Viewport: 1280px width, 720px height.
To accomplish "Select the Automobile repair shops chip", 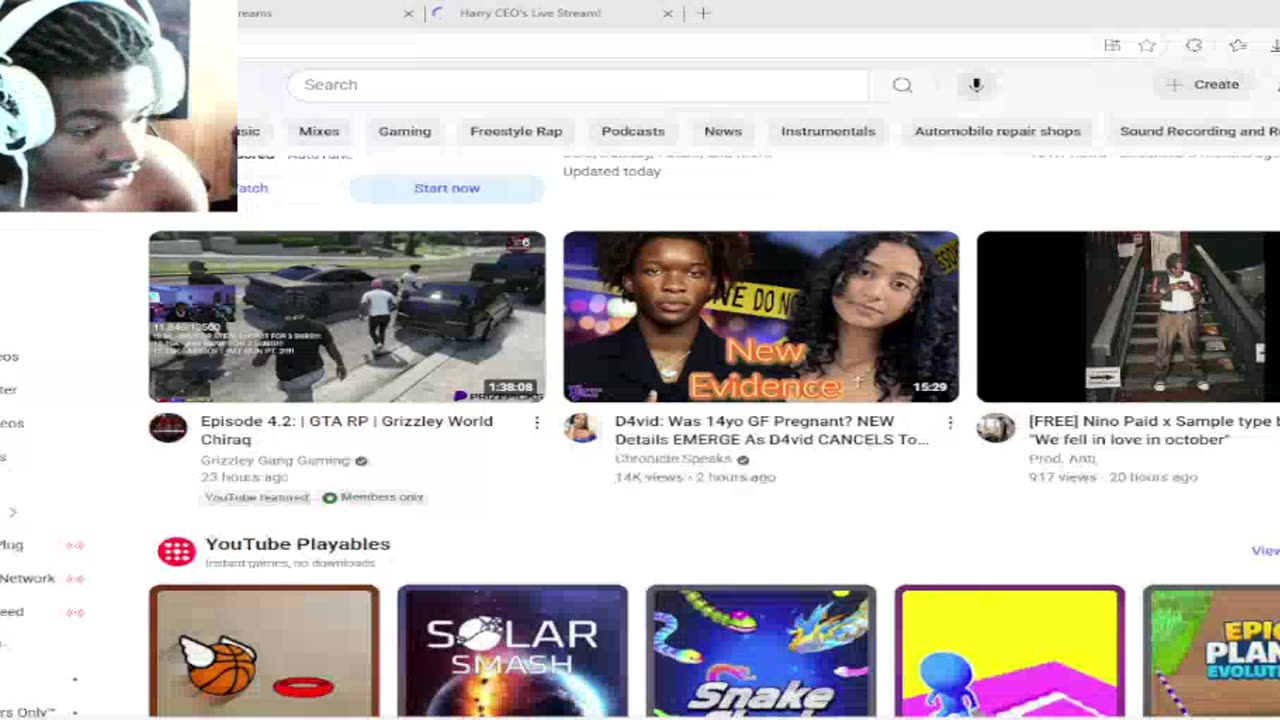I will click(x=997, y=131).
